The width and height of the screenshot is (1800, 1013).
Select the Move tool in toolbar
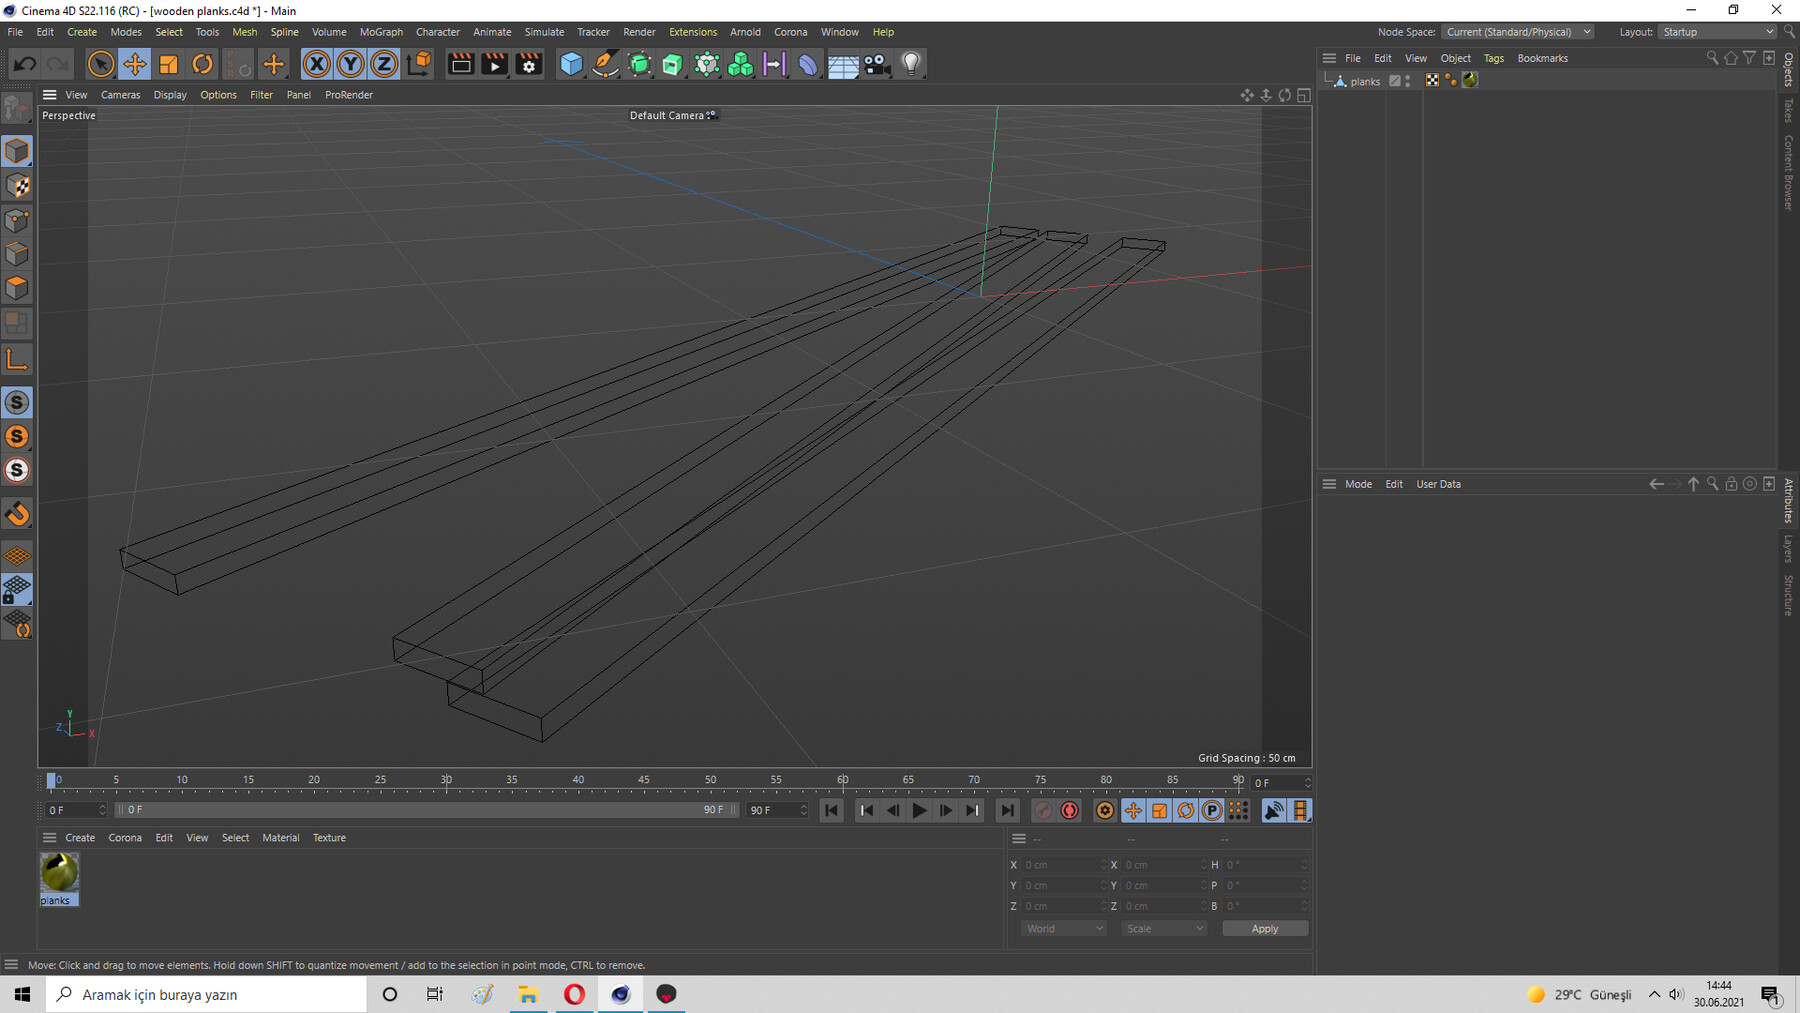134,64
